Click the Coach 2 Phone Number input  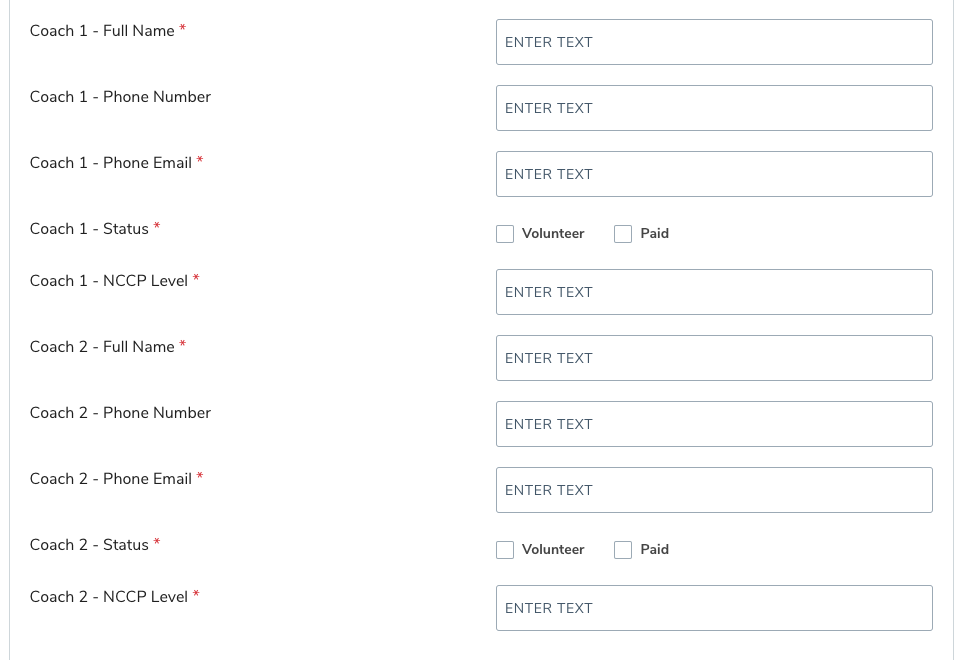coord(714,424)
